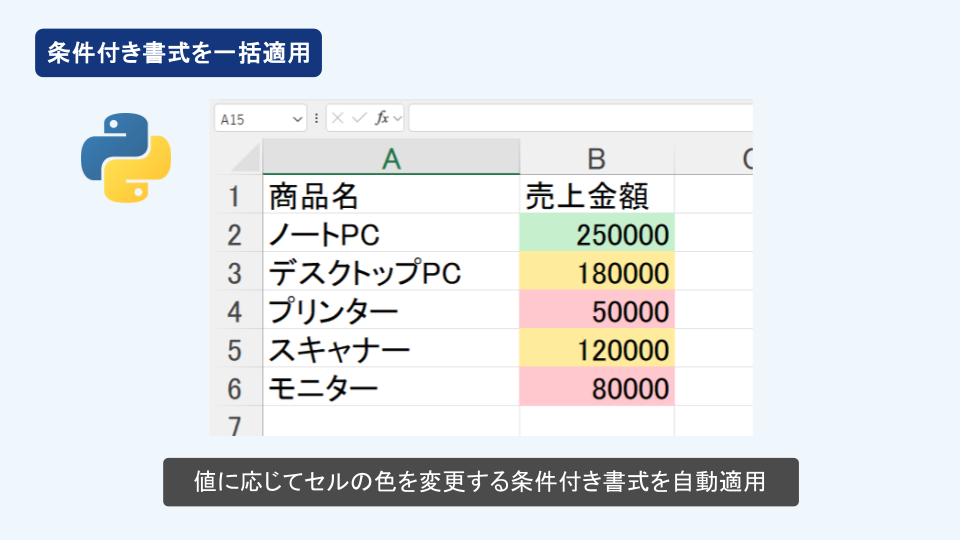Click cell containing 商品名

[x=391, y=195]
